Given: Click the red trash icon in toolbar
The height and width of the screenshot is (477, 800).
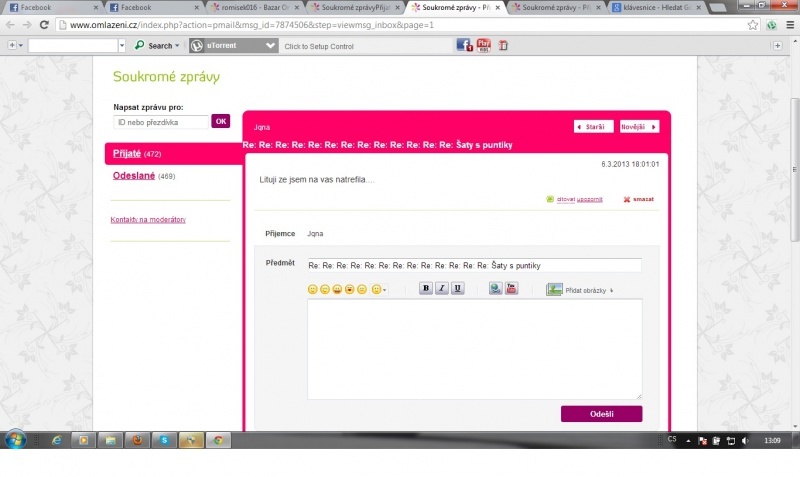Looking at the screenshot, I should coord(503,45).
